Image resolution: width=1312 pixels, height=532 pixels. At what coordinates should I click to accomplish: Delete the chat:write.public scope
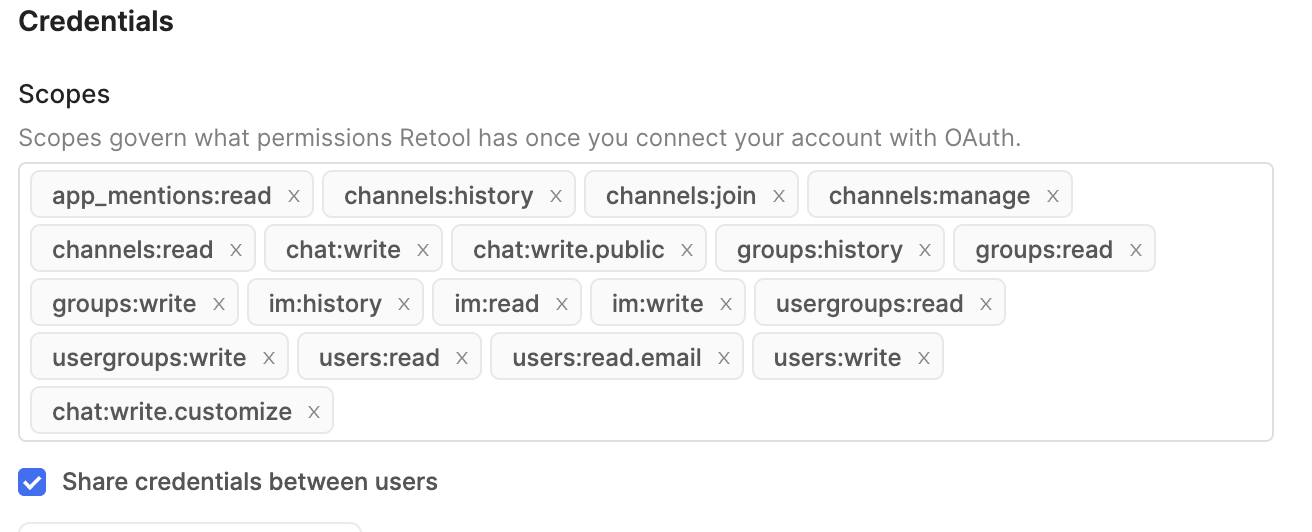coord(687,250)
